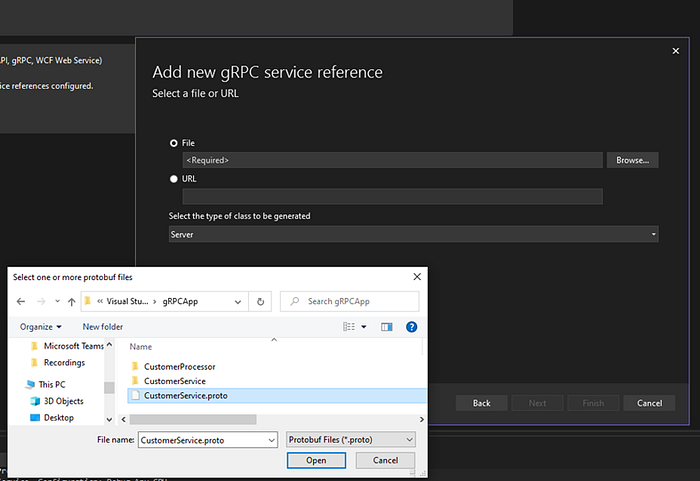Go forward in file picker navigation

(41, 301)
